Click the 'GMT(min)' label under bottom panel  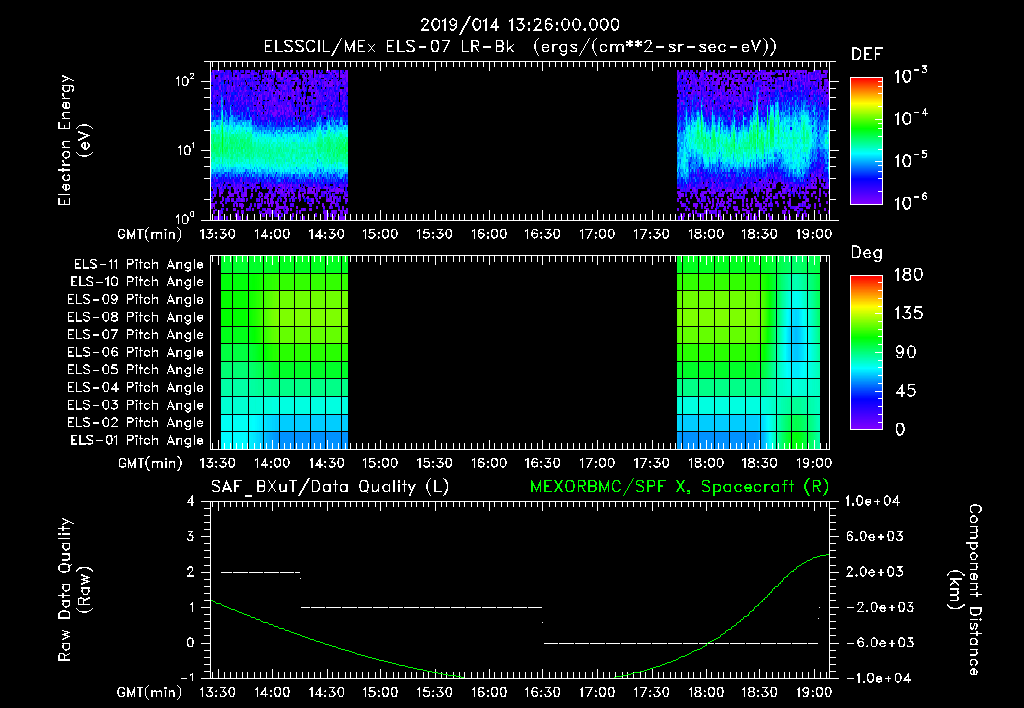coord(150,692)
